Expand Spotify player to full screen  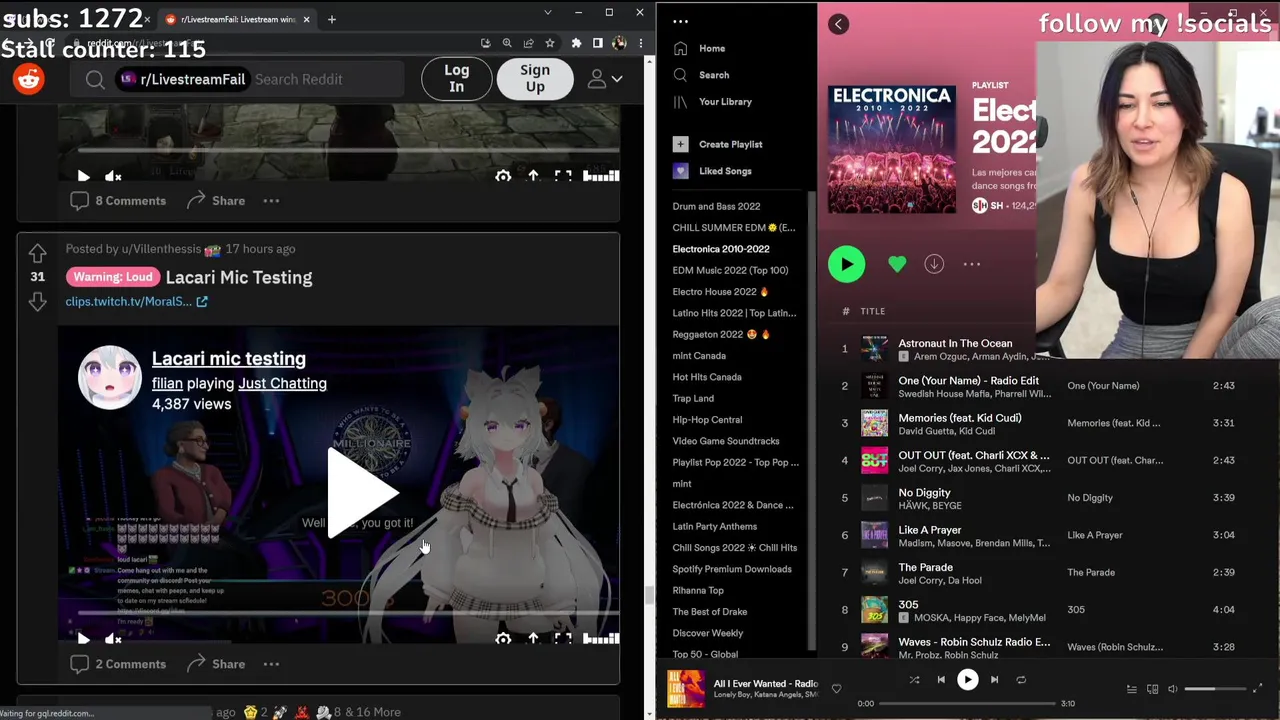pos(1258,689)
